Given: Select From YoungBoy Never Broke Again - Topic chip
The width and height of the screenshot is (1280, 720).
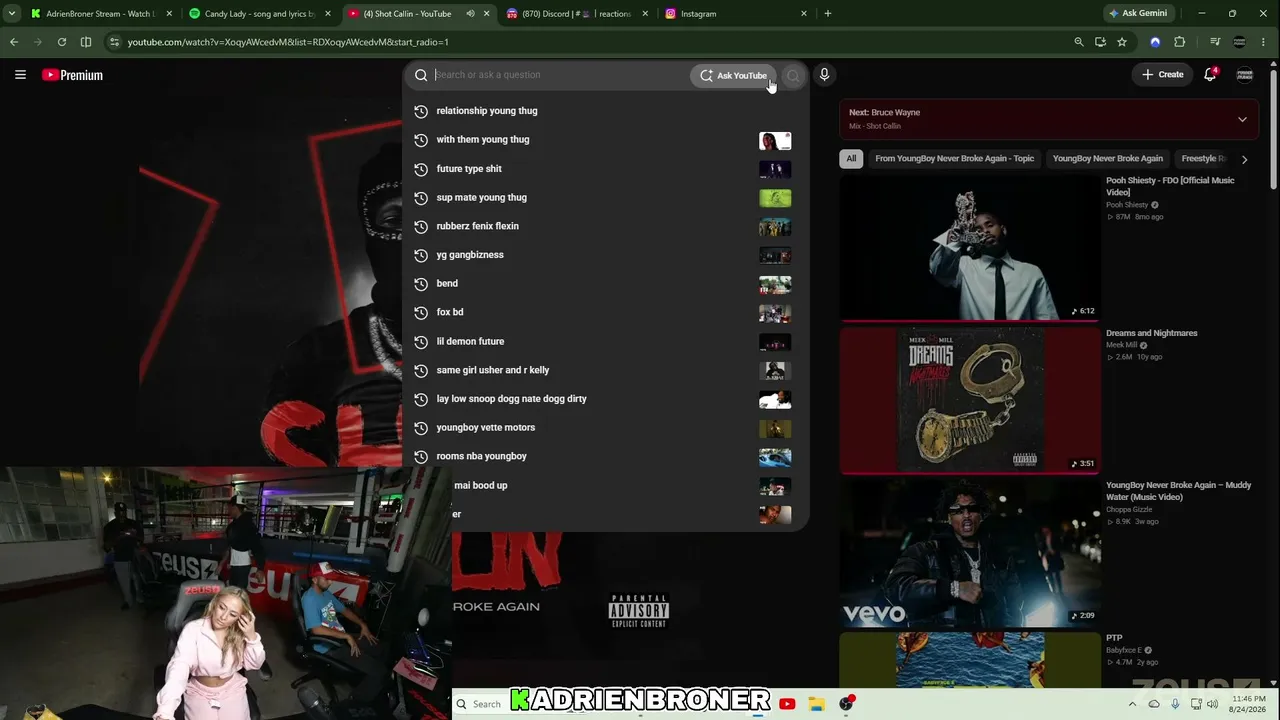Looking at the screenshot, I should click(954, 159).
